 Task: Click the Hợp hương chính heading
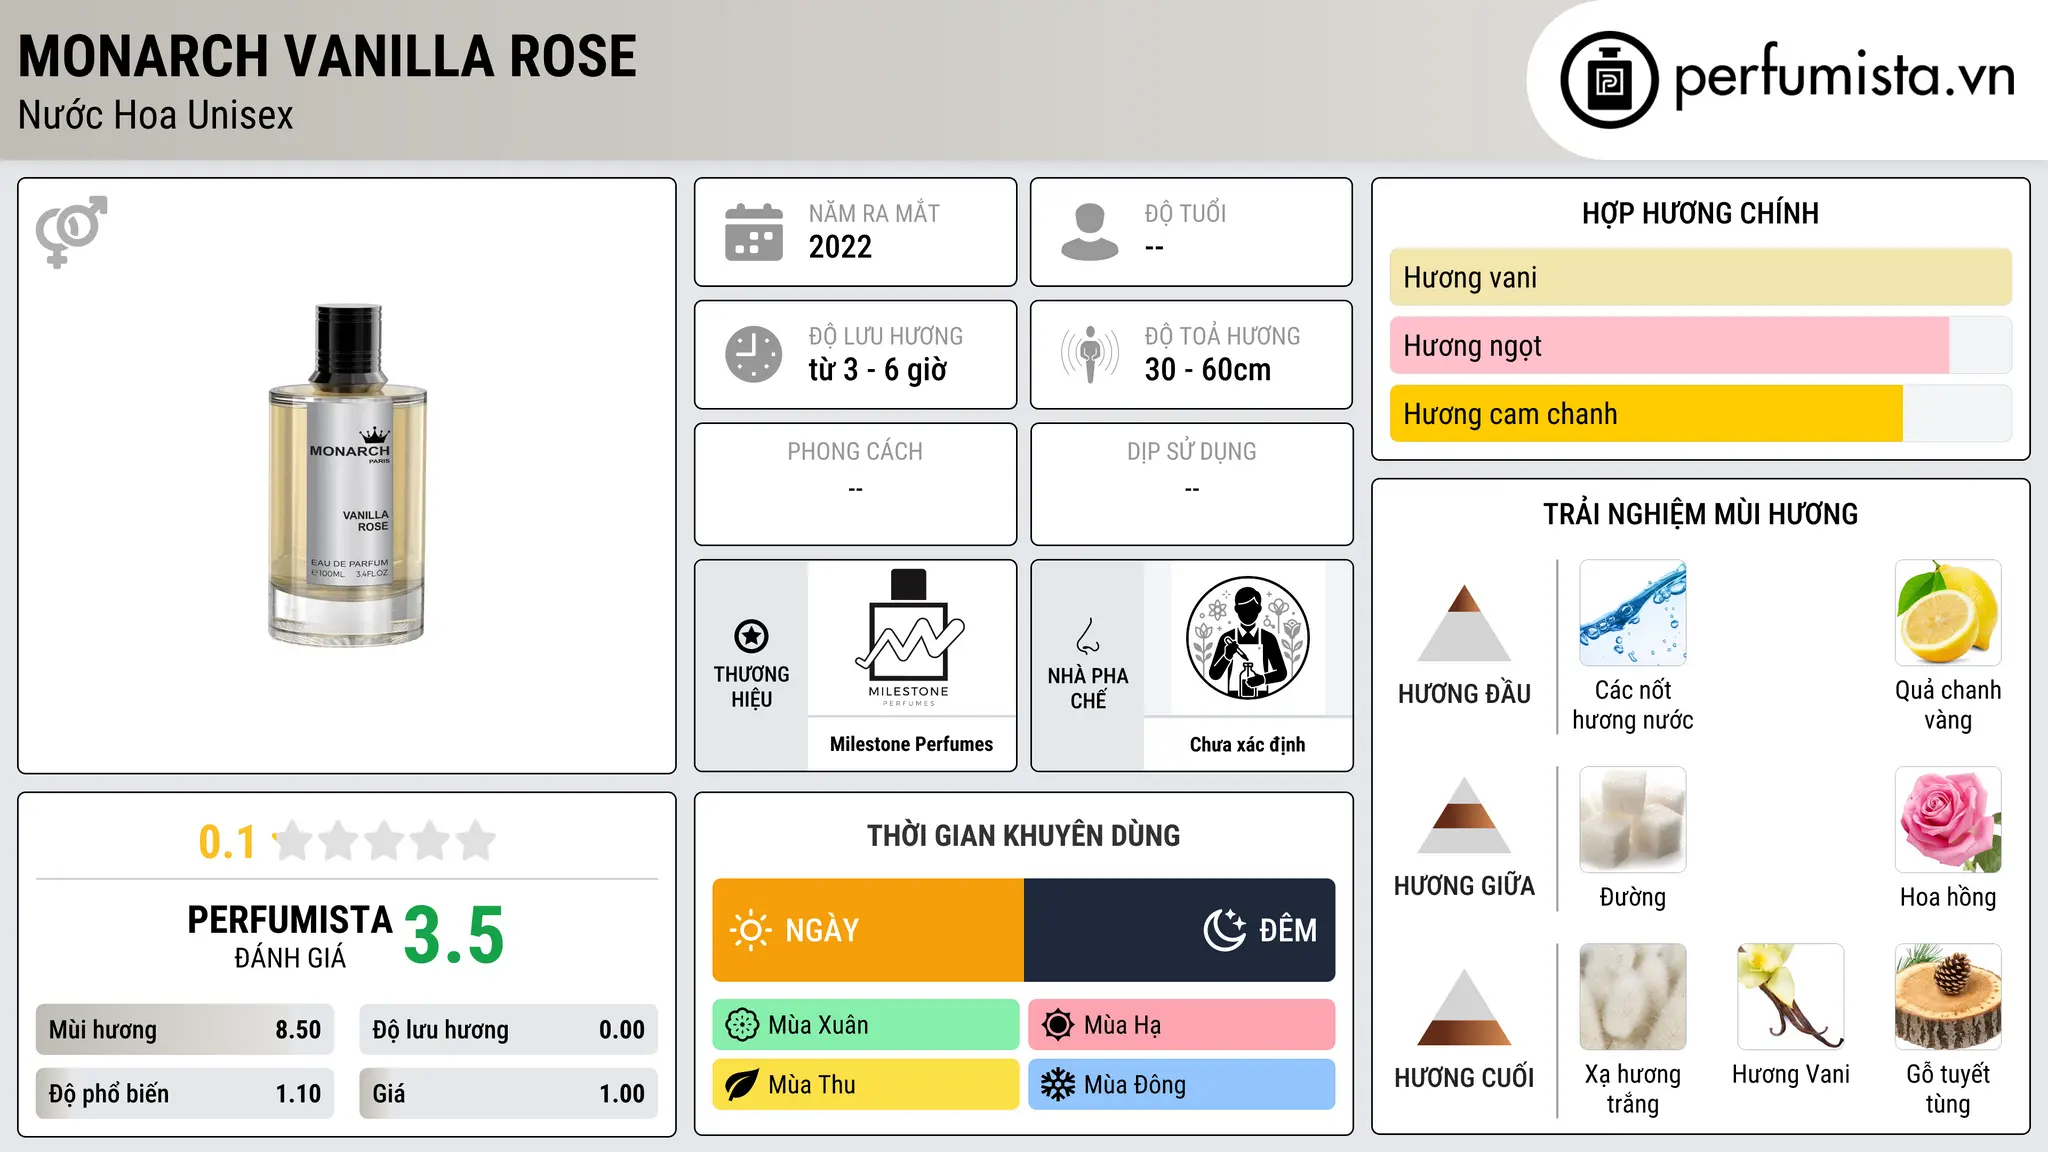pos(1700,213)
